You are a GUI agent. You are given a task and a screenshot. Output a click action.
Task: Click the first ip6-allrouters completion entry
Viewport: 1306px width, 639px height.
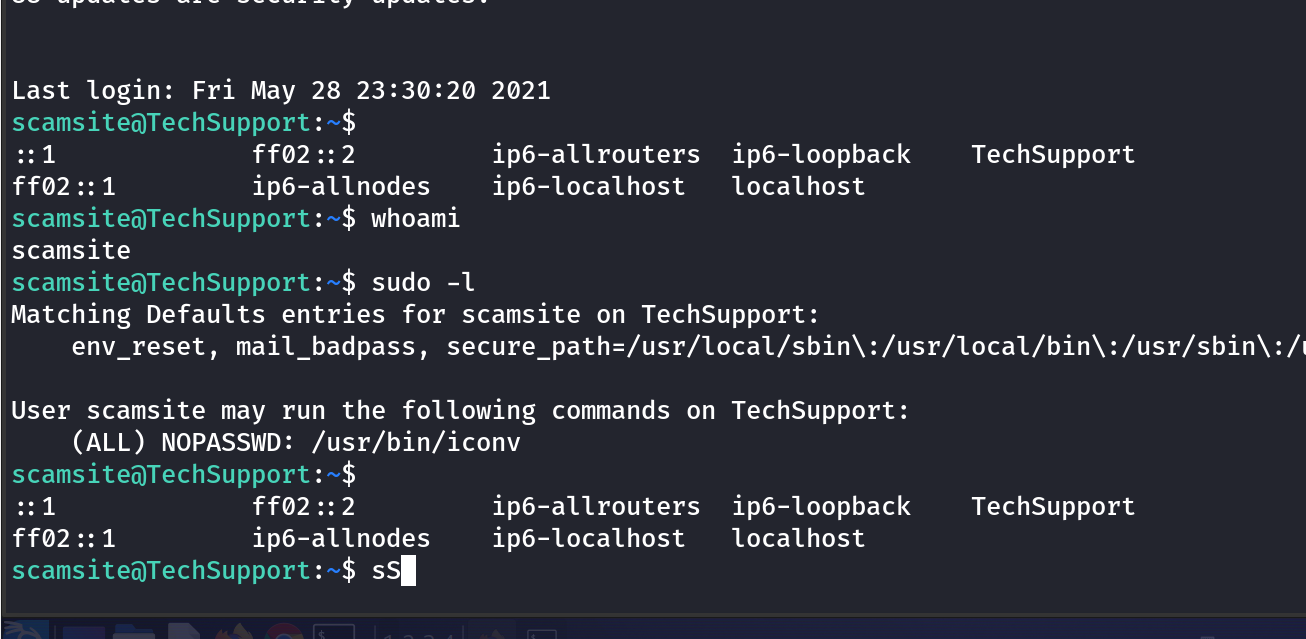point(596,154)
